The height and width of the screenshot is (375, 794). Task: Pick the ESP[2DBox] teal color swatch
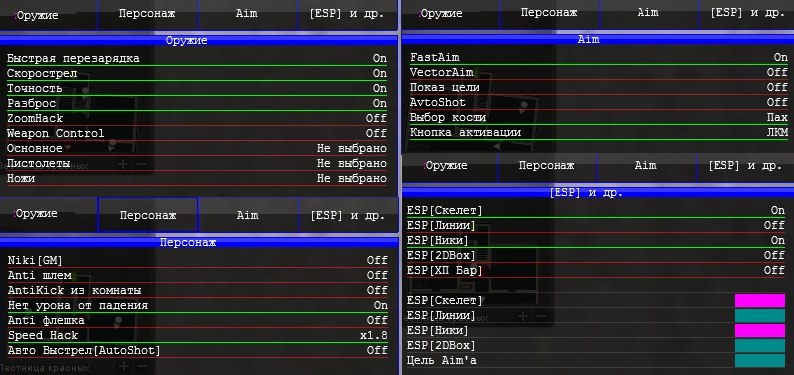tap(760, 346)
